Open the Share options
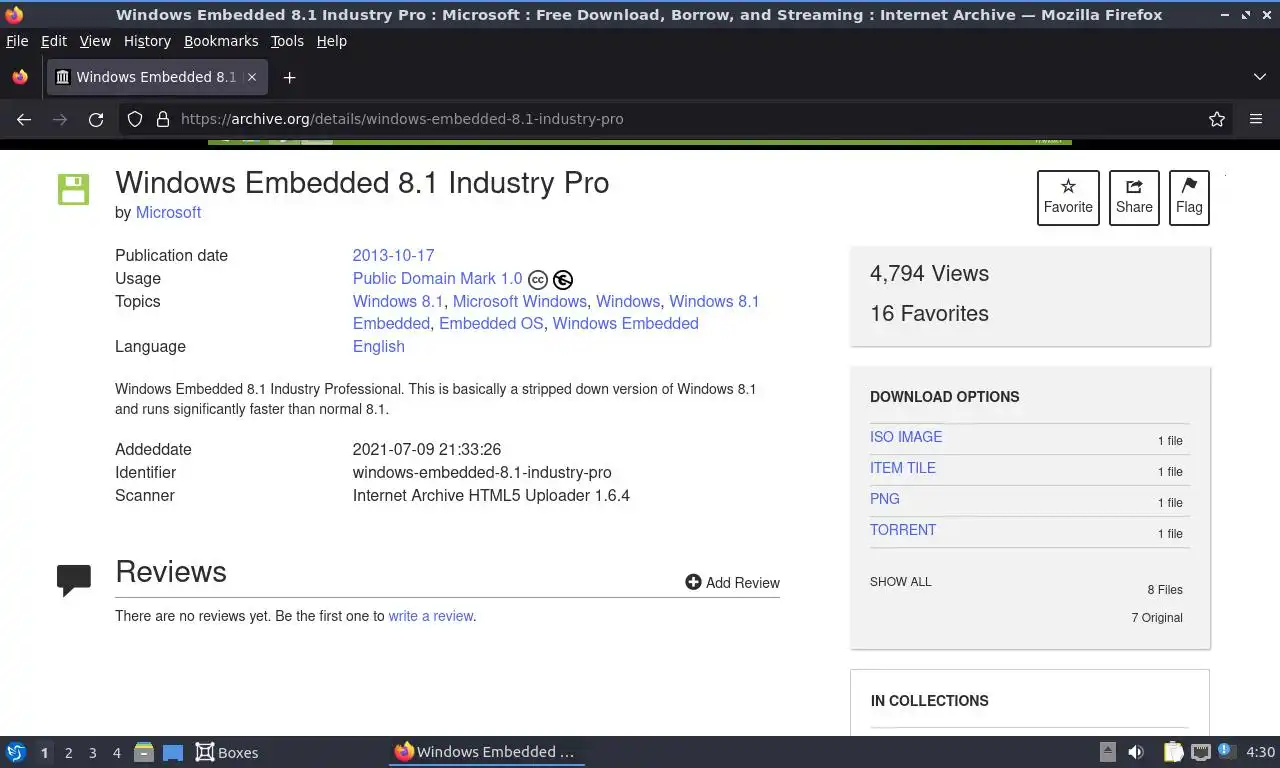The image size is (1280, 768). coord(1134,197)
